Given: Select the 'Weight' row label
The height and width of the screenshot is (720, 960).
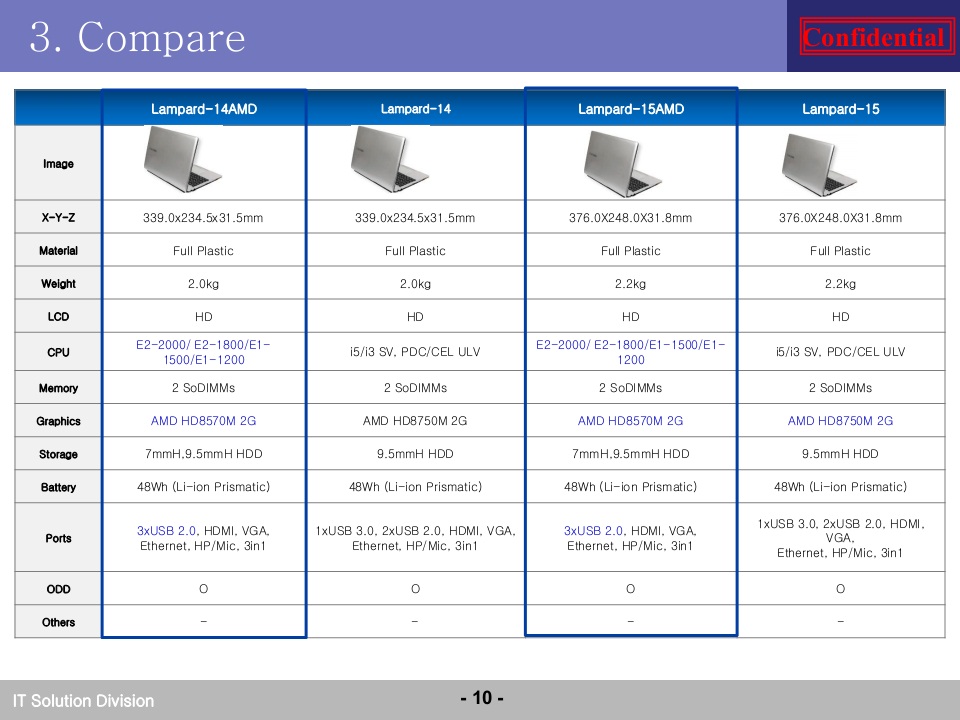Looking at the screenshot, I should 58,283.
